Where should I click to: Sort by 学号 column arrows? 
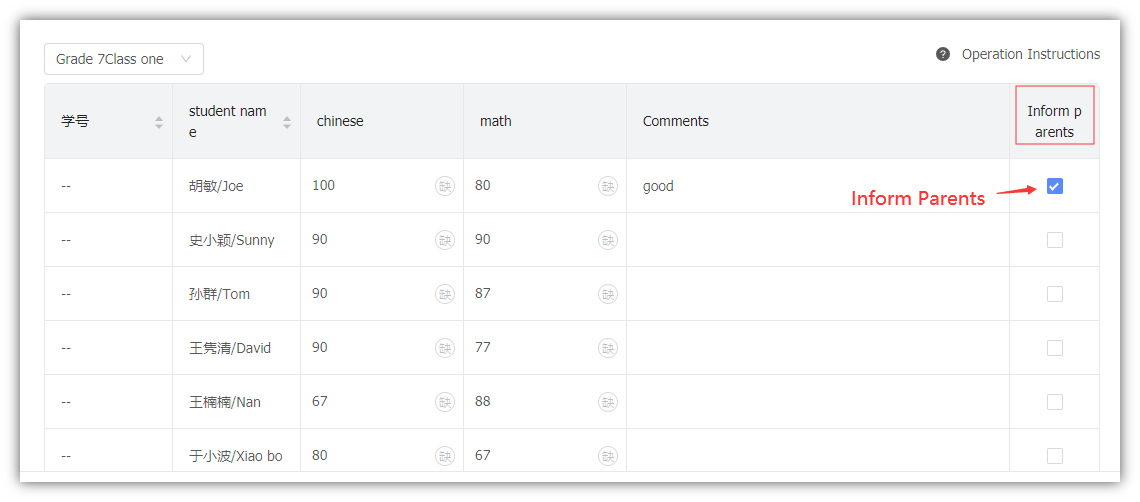pyautogui.click(x=158, y=122)
